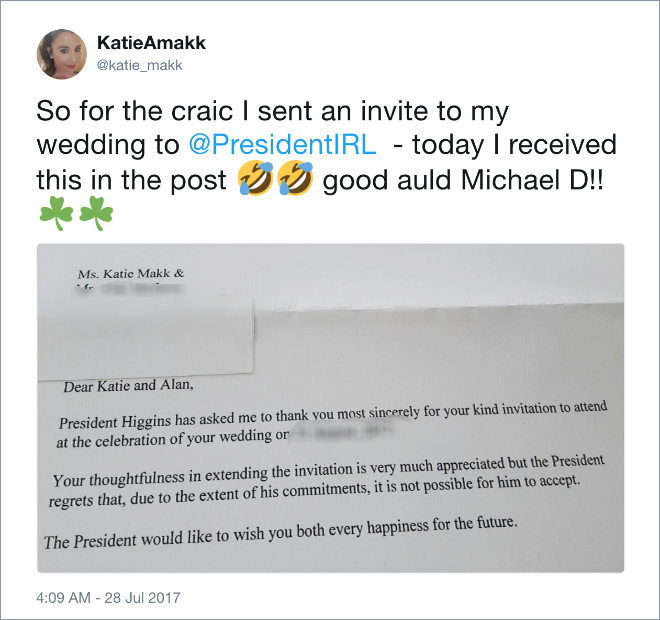Image resolution: width=660 pixels, height=620 pixels.
Task: Visit the @katie_makk handle
Action: click(140, 65)
